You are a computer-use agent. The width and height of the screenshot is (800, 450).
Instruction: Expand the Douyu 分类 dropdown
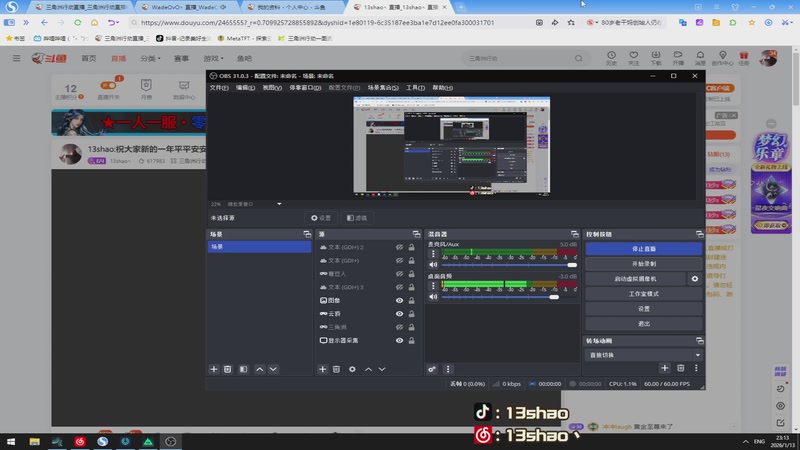pos(151,59)
